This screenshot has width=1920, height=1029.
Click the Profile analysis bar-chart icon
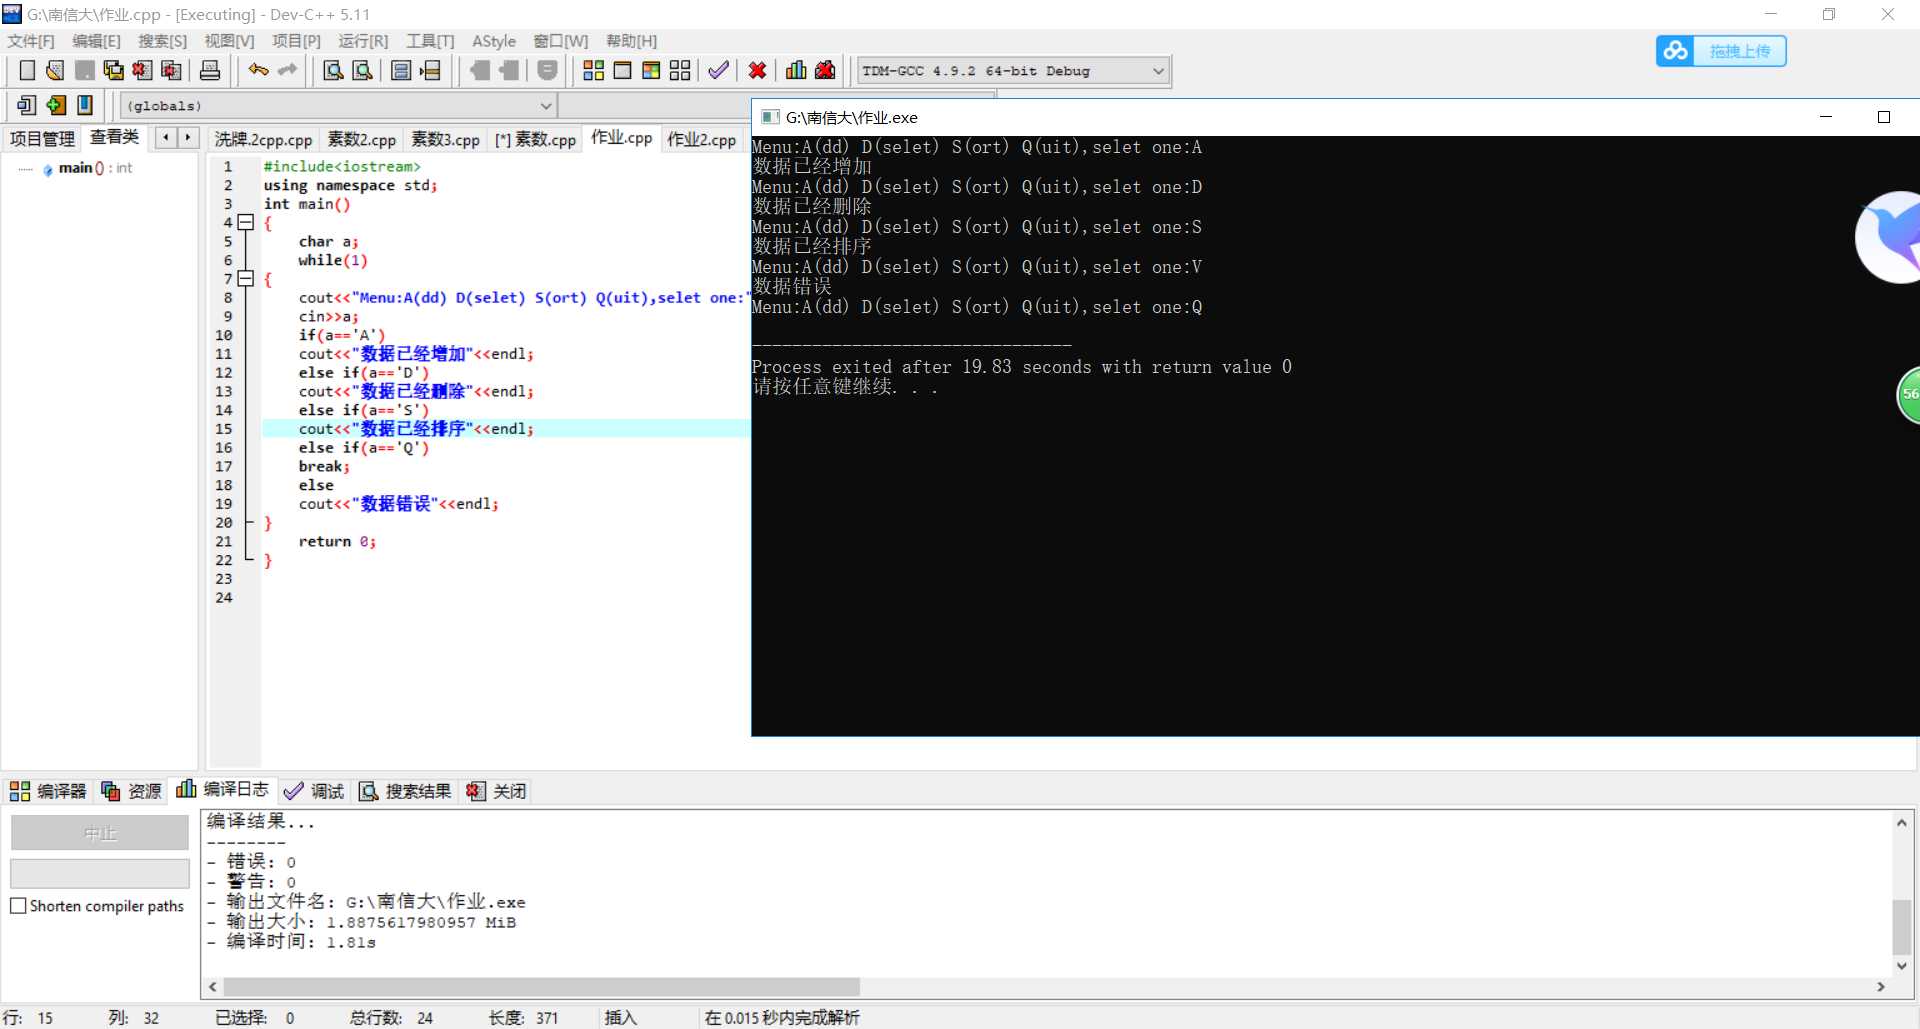[x=796, y=70]
